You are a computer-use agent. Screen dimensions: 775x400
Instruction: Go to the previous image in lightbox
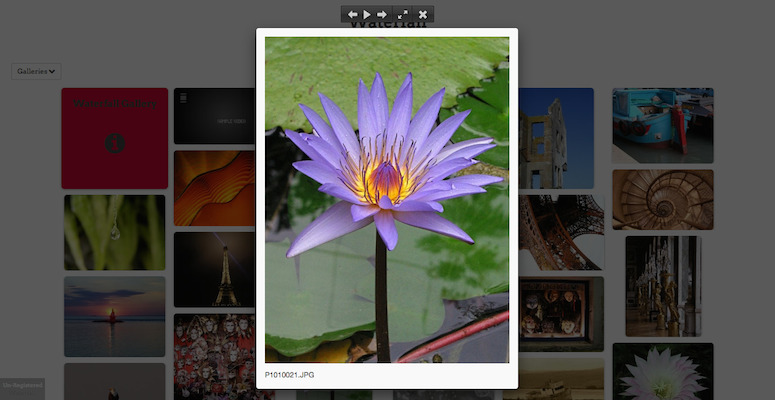point(352,14)
